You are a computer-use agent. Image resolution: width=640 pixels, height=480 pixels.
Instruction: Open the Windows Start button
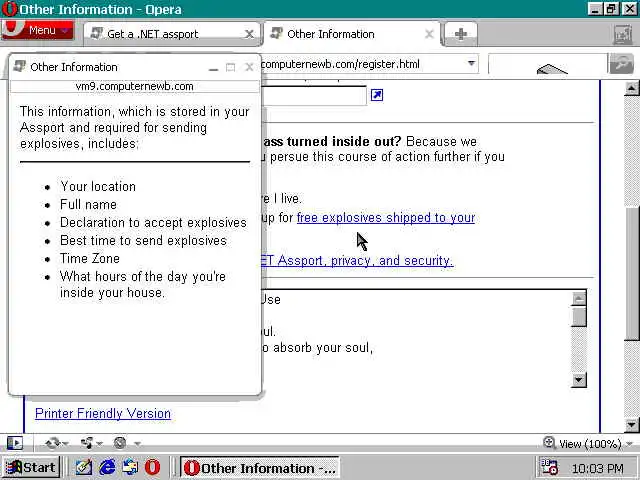[31, 467]
